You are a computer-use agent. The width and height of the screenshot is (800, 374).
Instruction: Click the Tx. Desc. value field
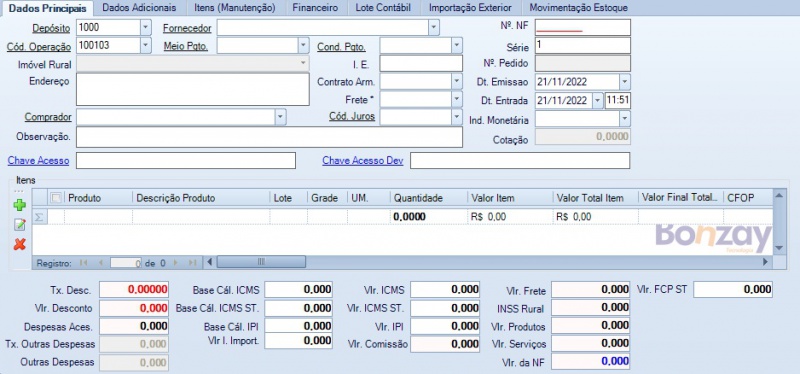(x=134, y=290)
